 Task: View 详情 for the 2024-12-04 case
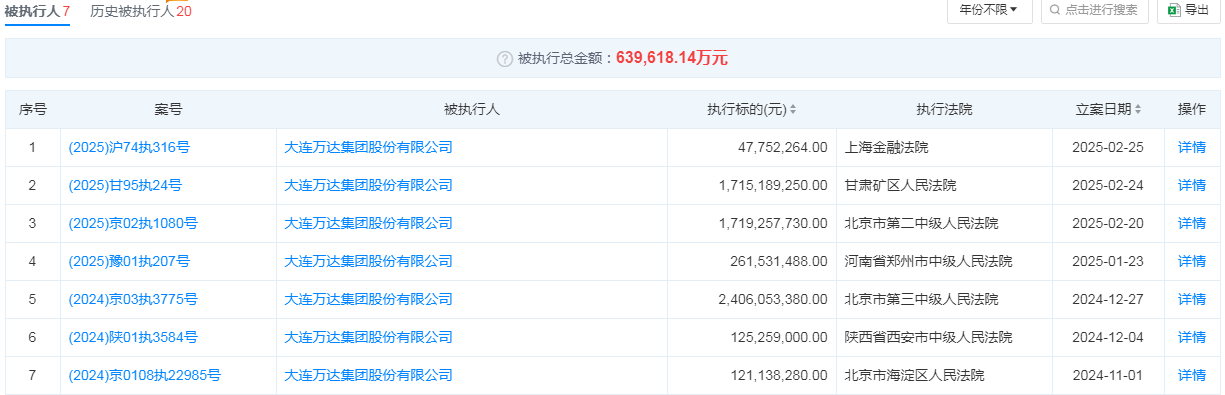1192,337
